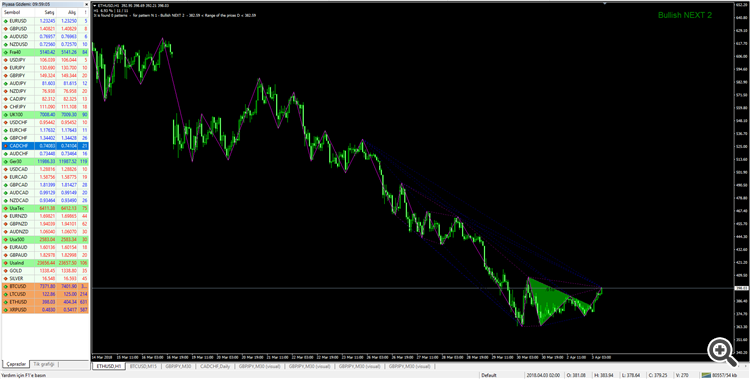The image size is (750, 379).
Task: Click the LTCUSD symbol arrow icon
Action: click(5, 294)
